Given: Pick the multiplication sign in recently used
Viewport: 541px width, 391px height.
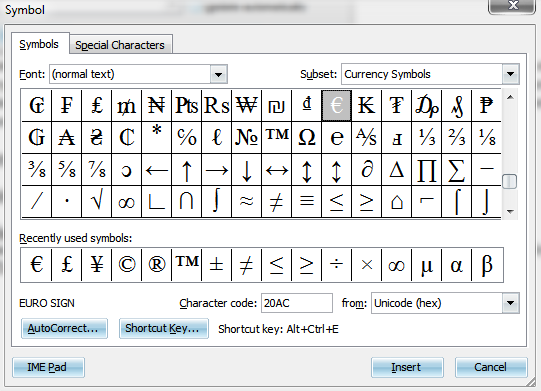Looking at the screenshot, I should [366, 265].
